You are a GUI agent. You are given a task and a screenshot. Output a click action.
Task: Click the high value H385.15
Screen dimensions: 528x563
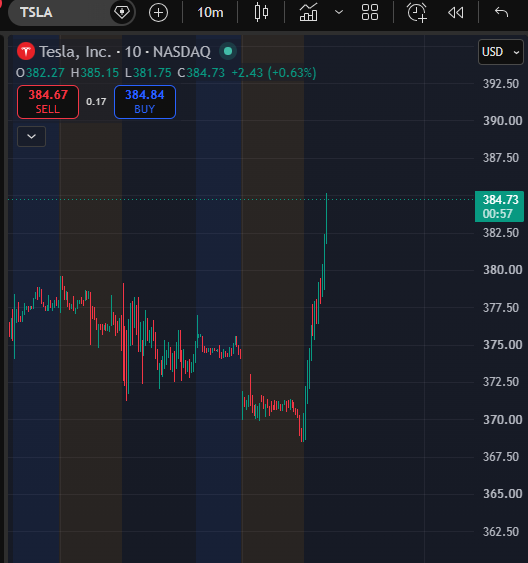(95, 73)
